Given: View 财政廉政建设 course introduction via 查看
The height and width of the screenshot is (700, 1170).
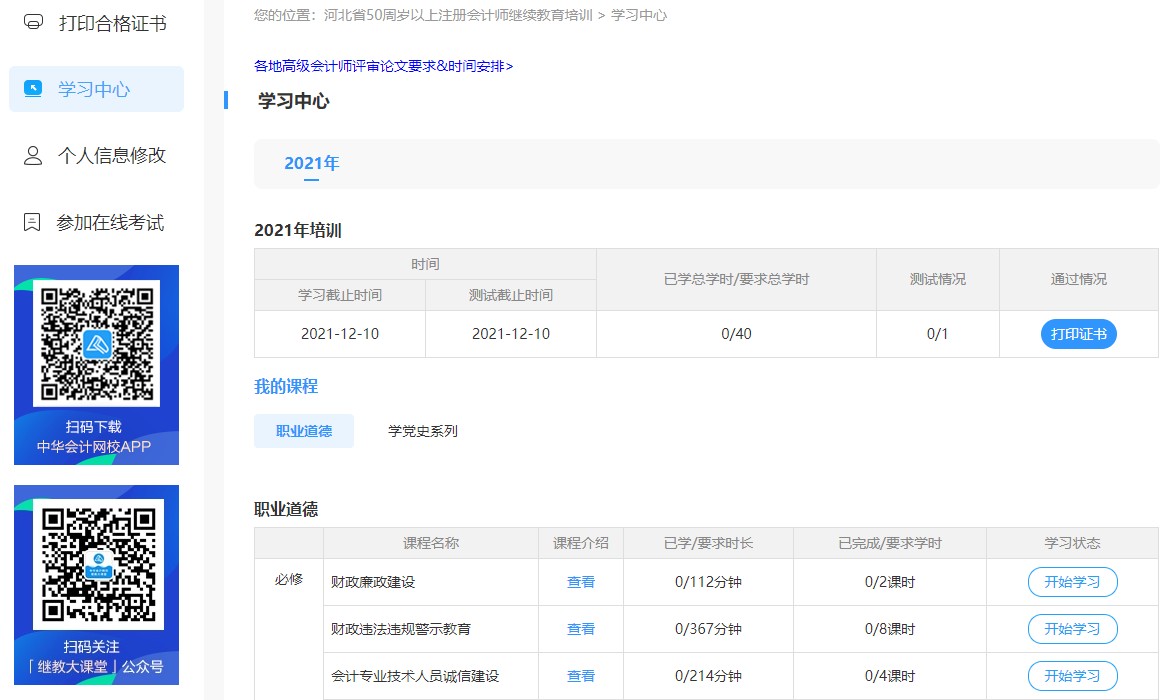Looking at the screenshot, I should pyautogui.click(x=580, y=581).
